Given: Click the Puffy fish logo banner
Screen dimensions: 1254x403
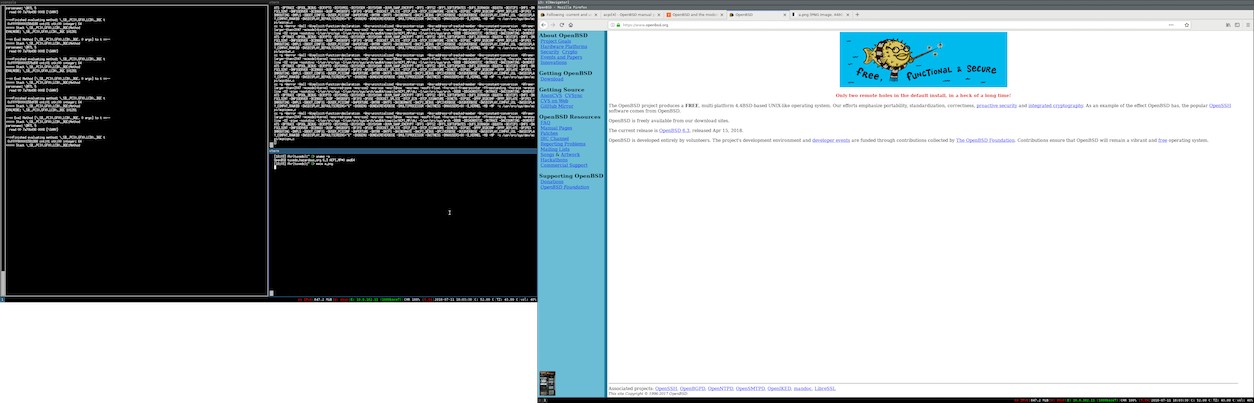Looking at the screenshot, I should tap(923, 60).
